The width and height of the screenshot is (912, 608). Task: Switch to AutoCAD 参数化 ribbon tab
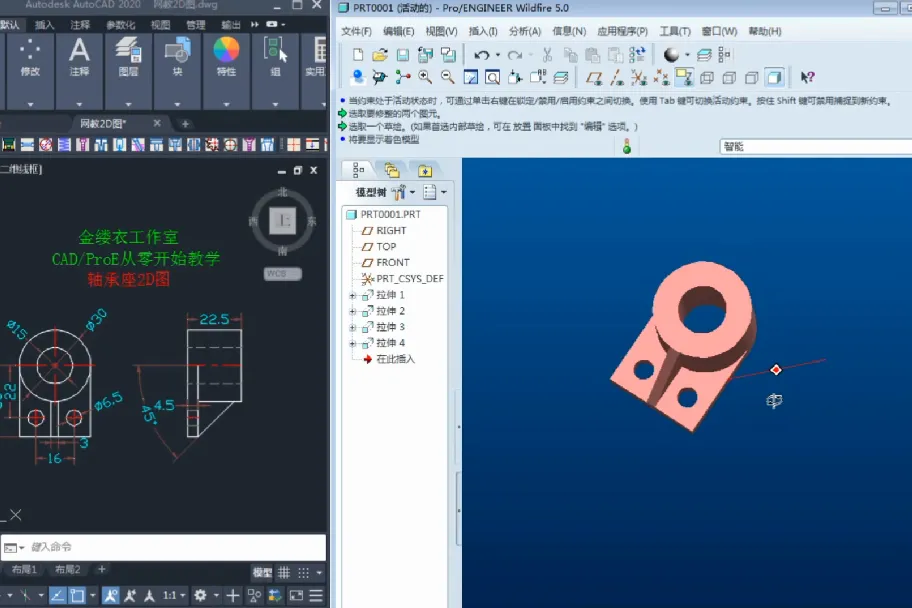[x=120, y=24]
